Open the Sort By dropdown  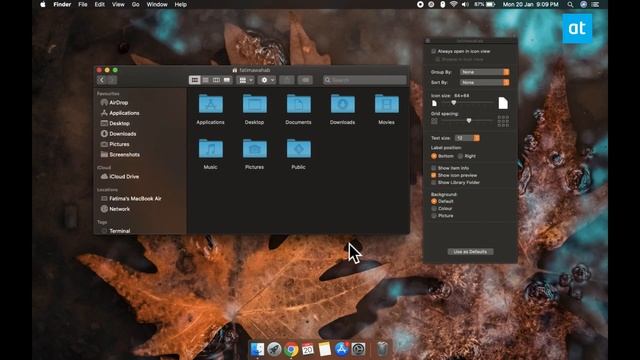(484, 82)
